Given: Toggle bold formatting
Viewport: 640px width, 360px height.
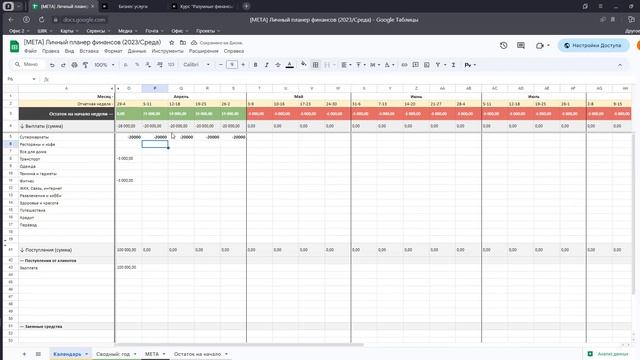Looking at the screenshot, I should click(x=256, y=65).
